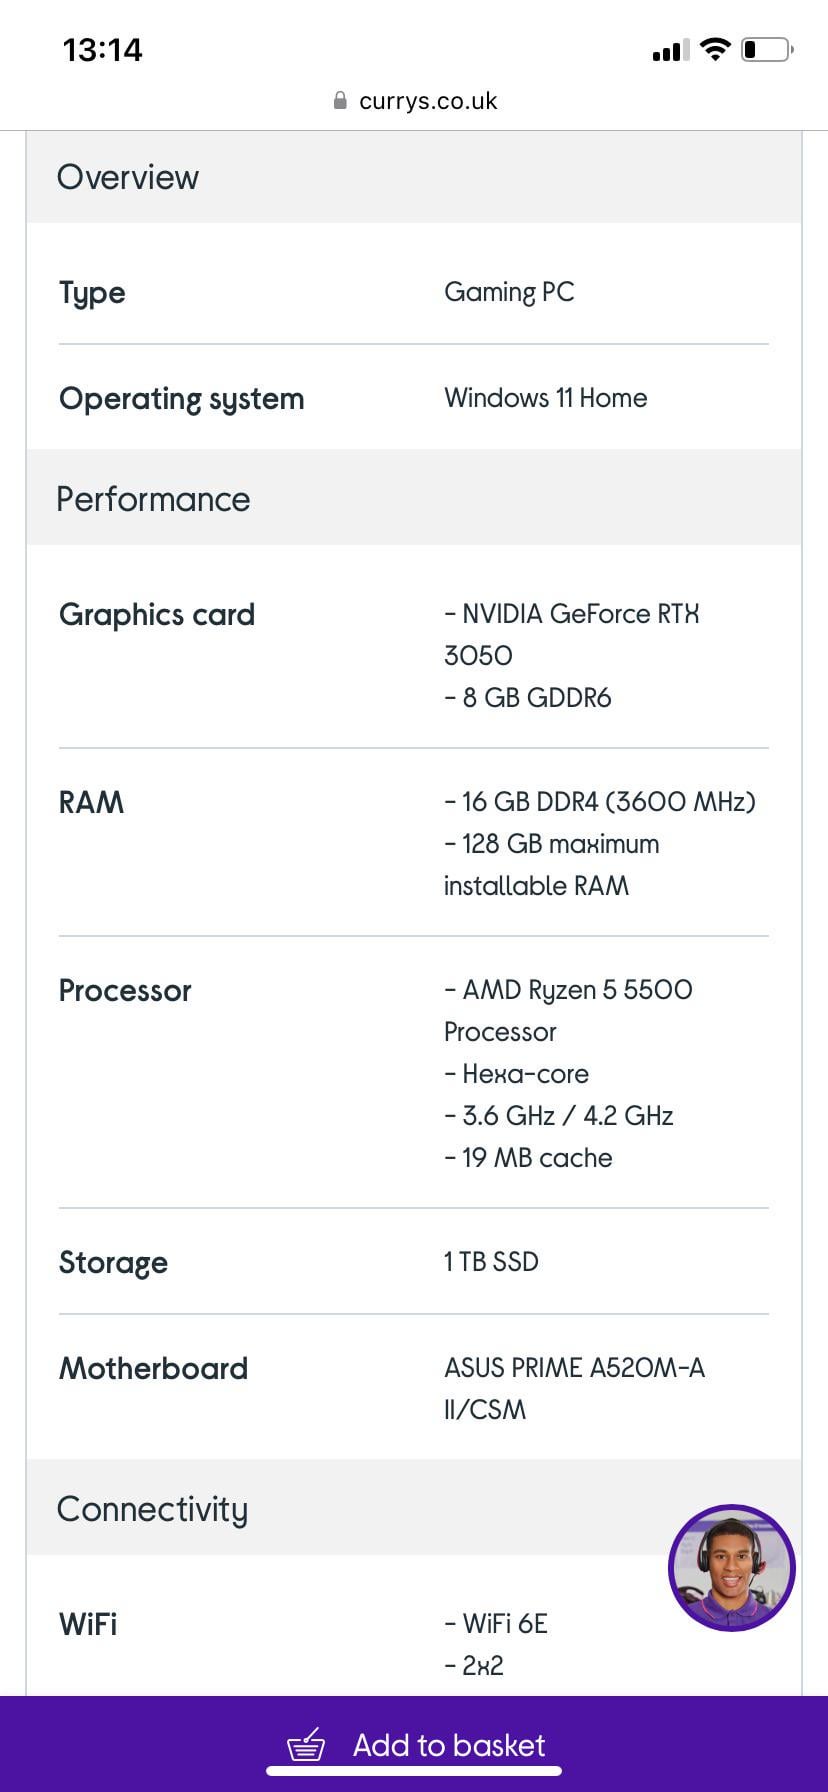Select the Overview section header
The width and height of the screenshot is (828, 1792).
coord(128,177)
